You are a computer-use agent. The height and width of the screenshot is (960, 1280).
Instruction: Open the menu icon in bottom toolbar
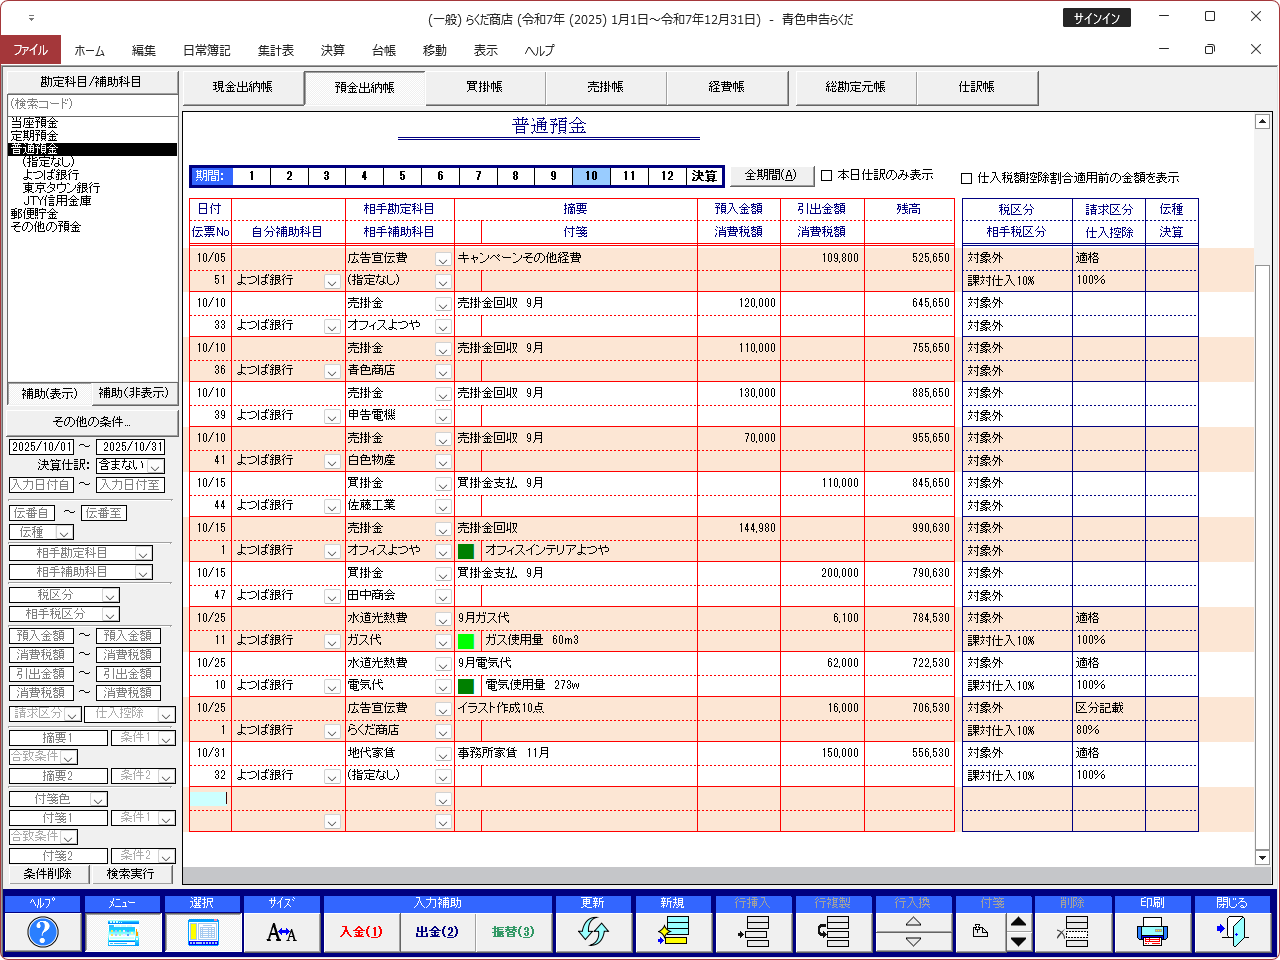(122, 932)
